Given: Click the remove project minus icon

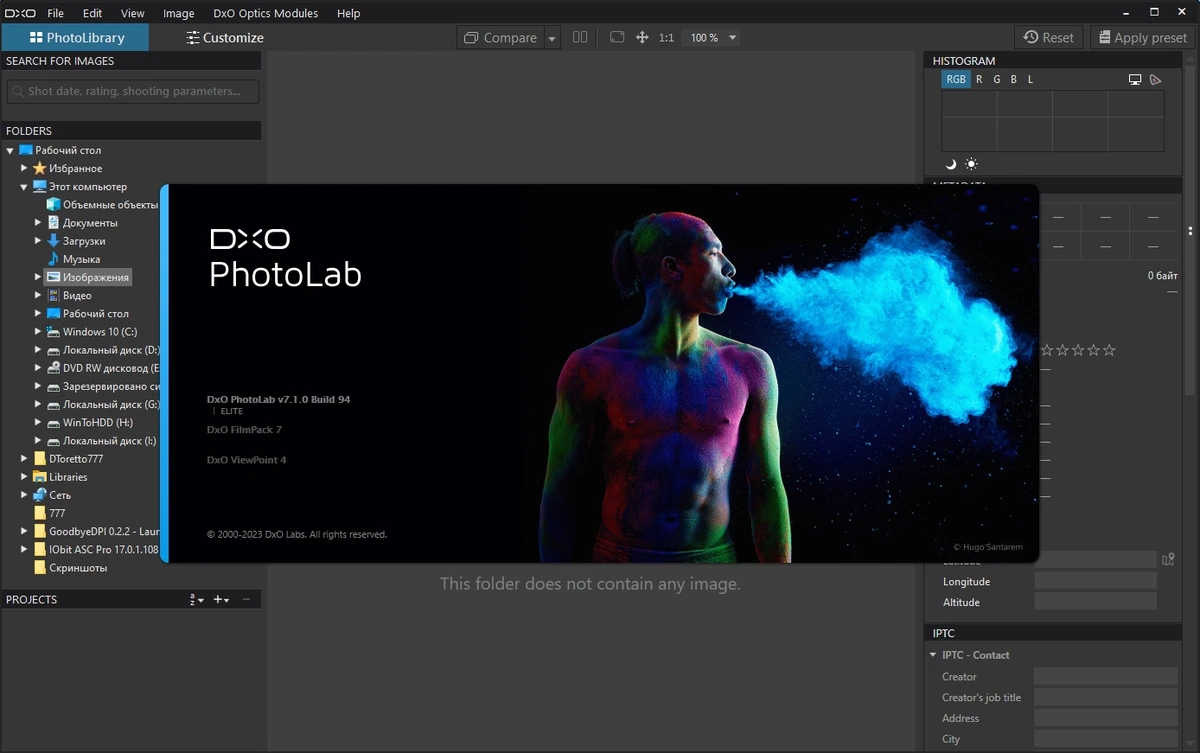Looking at the screenshot, I should 247,600.
